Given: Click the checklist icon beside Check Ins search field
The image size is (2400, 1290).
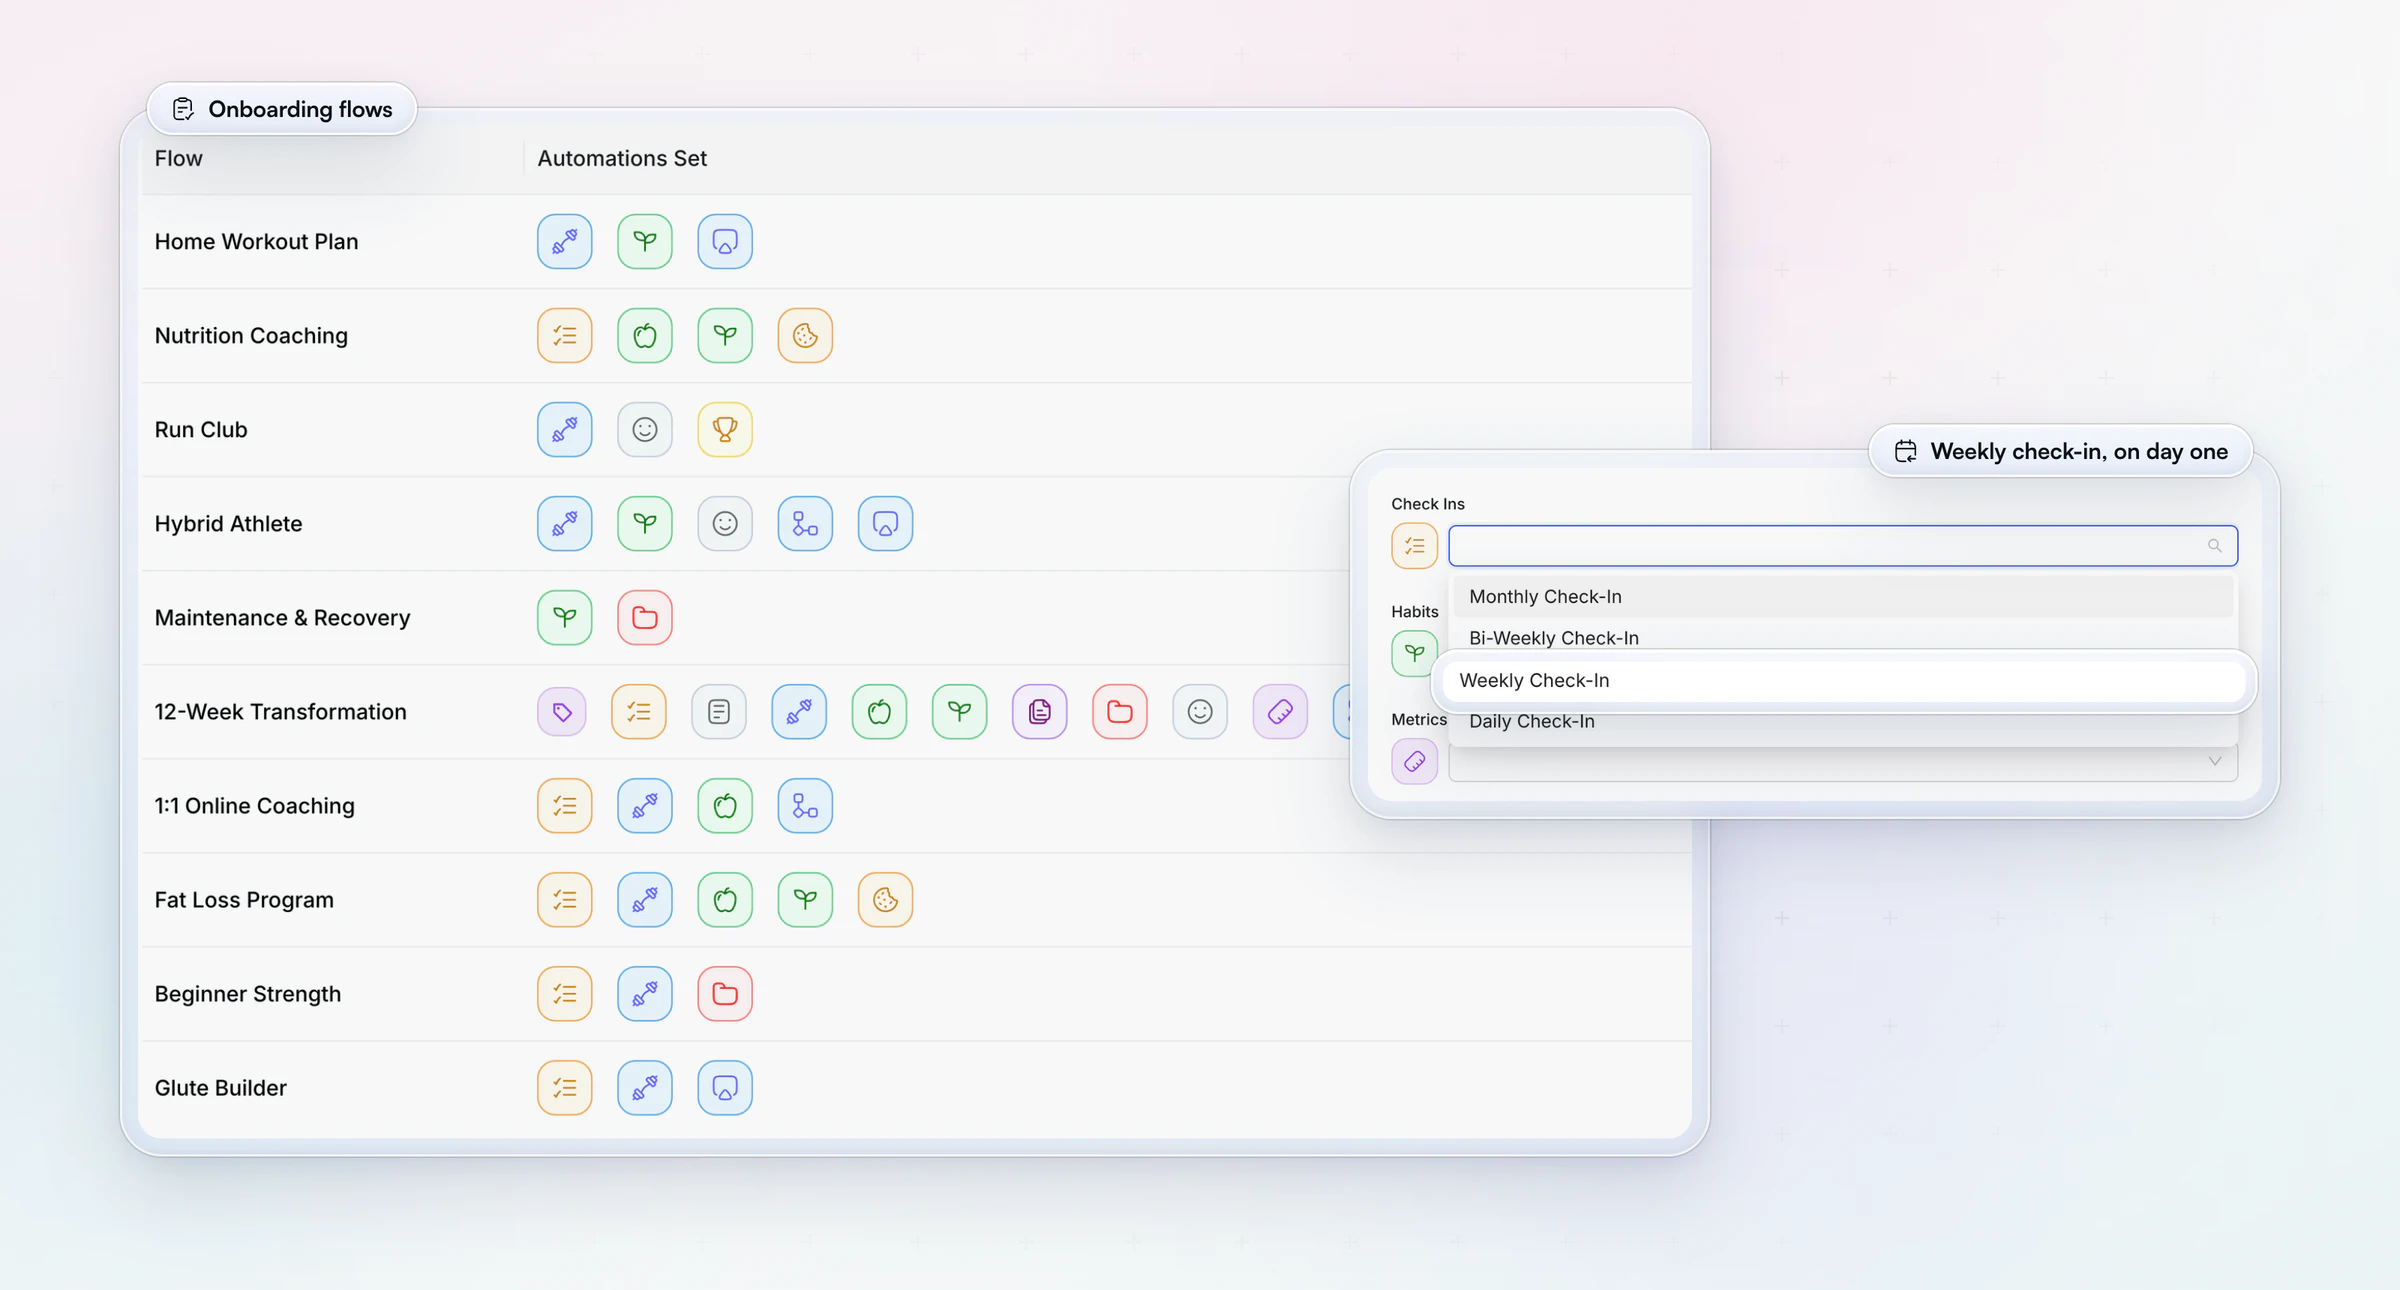Looking at the screenshot, I should coord(1414,545).
